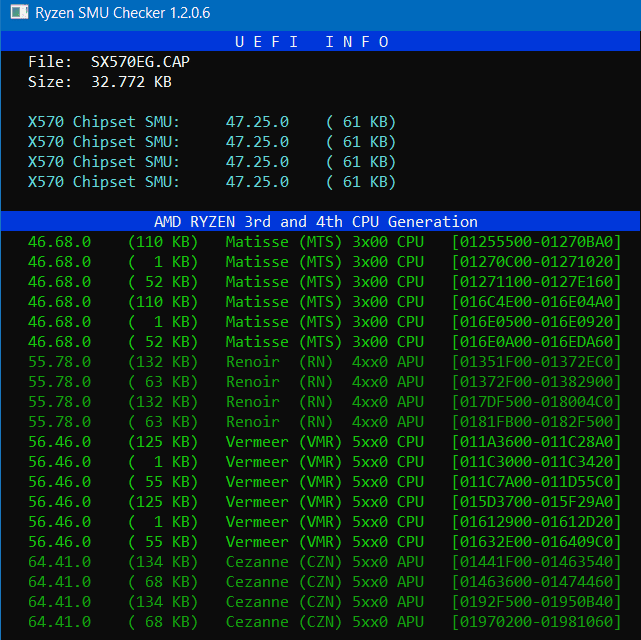Screen dimensions: 641x640
Task: Click (134 KB) size in the 0192F500 row
Action: click(x=163, y=602)
